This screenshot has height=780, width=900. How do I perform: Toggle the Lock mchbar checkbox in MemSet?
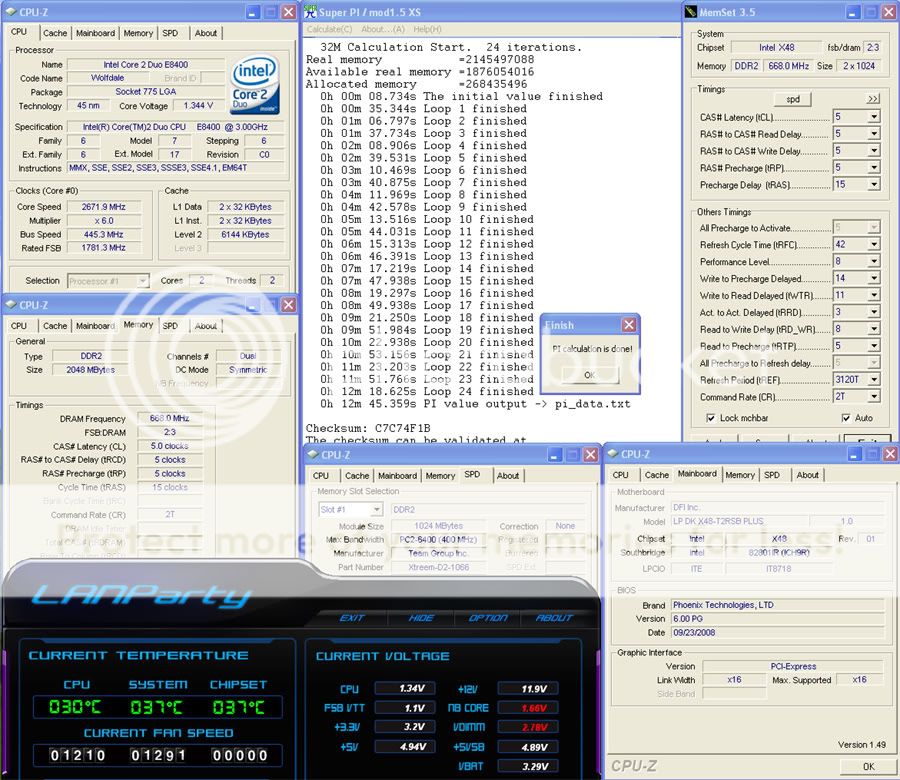[711, 418]
